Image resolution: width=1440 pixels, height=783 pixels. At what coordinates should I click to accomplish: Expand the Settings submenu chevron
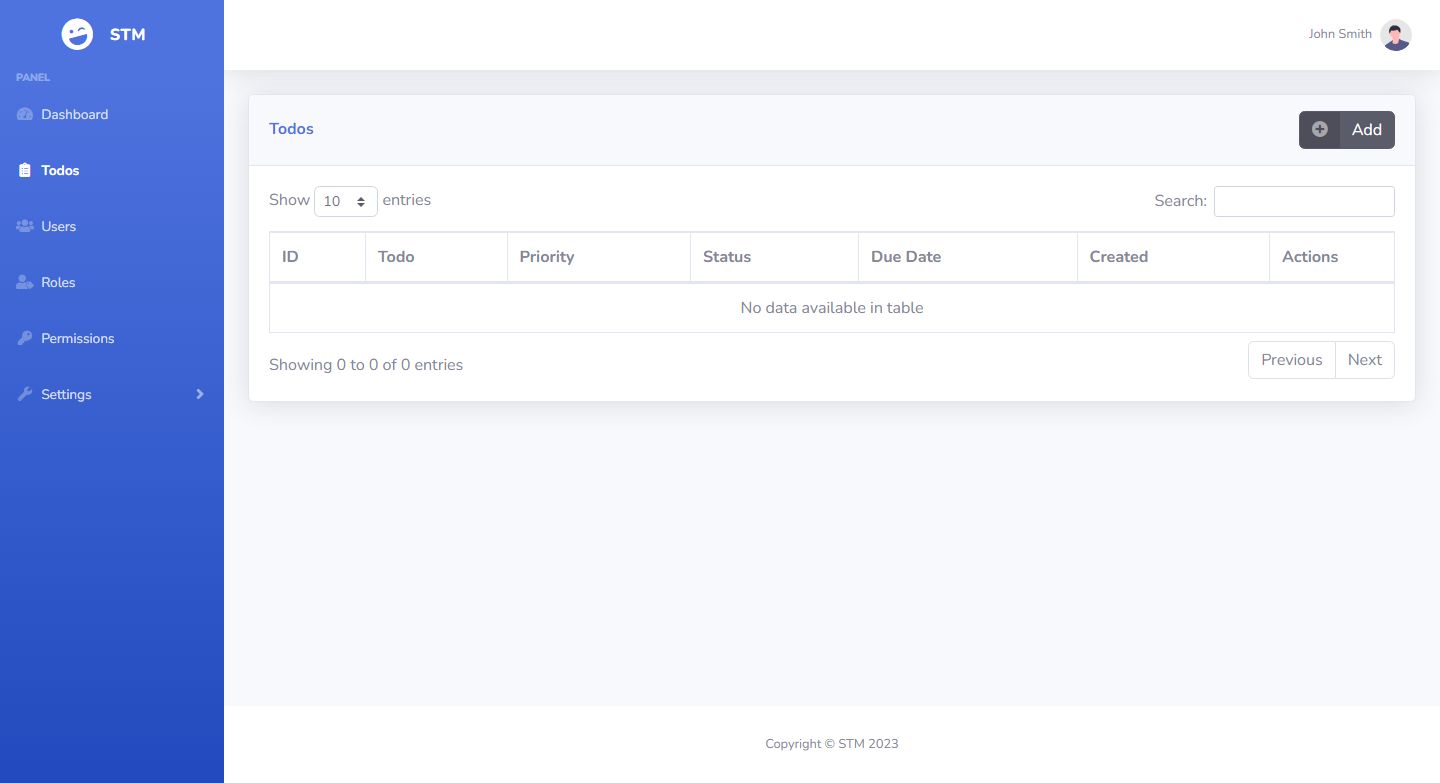200,394
